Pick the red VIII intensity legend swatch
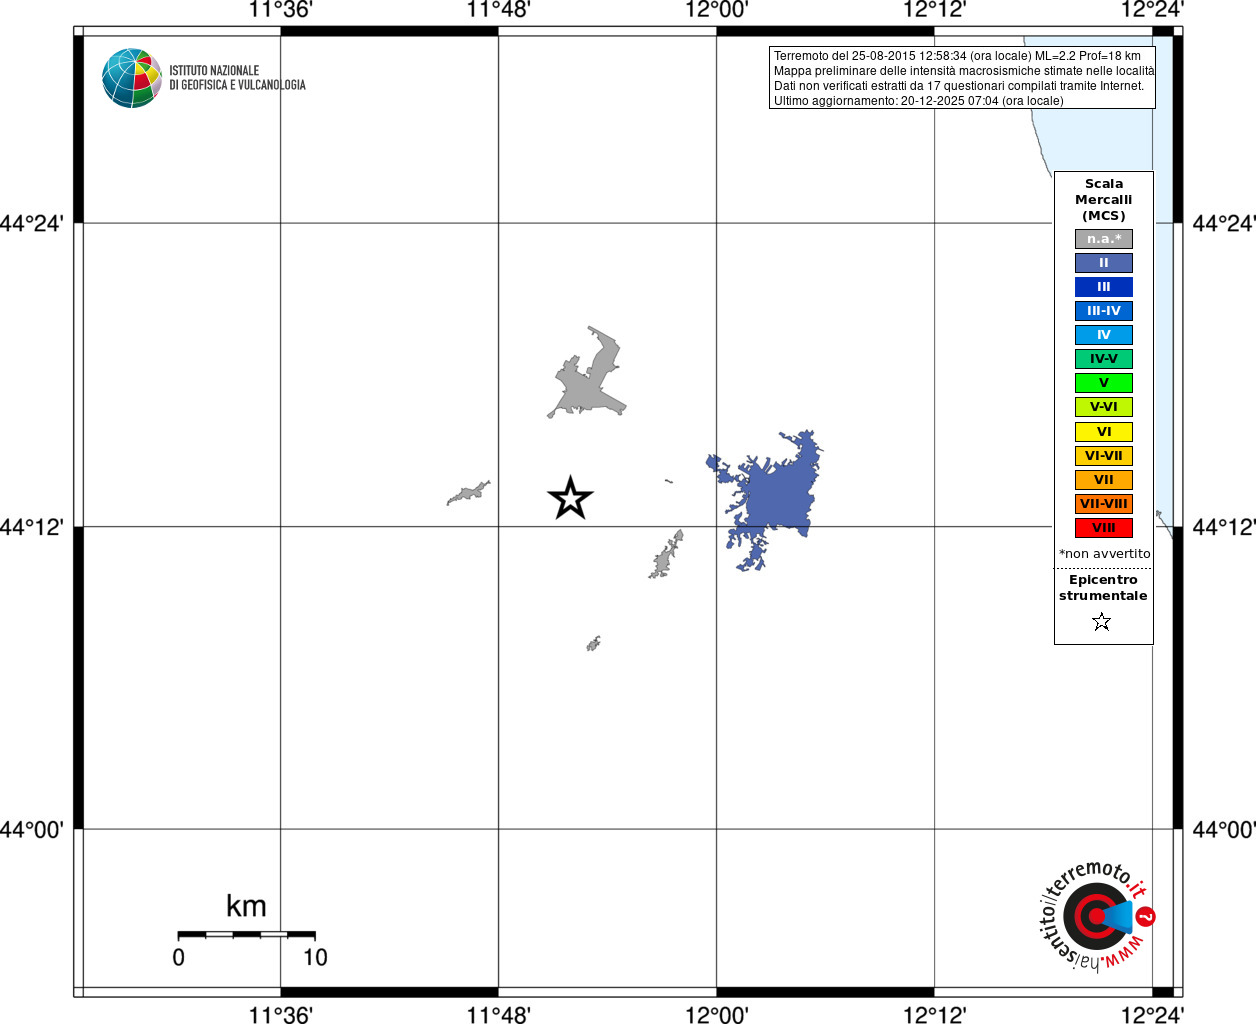1256x1024 pixels. point(1104,528)
